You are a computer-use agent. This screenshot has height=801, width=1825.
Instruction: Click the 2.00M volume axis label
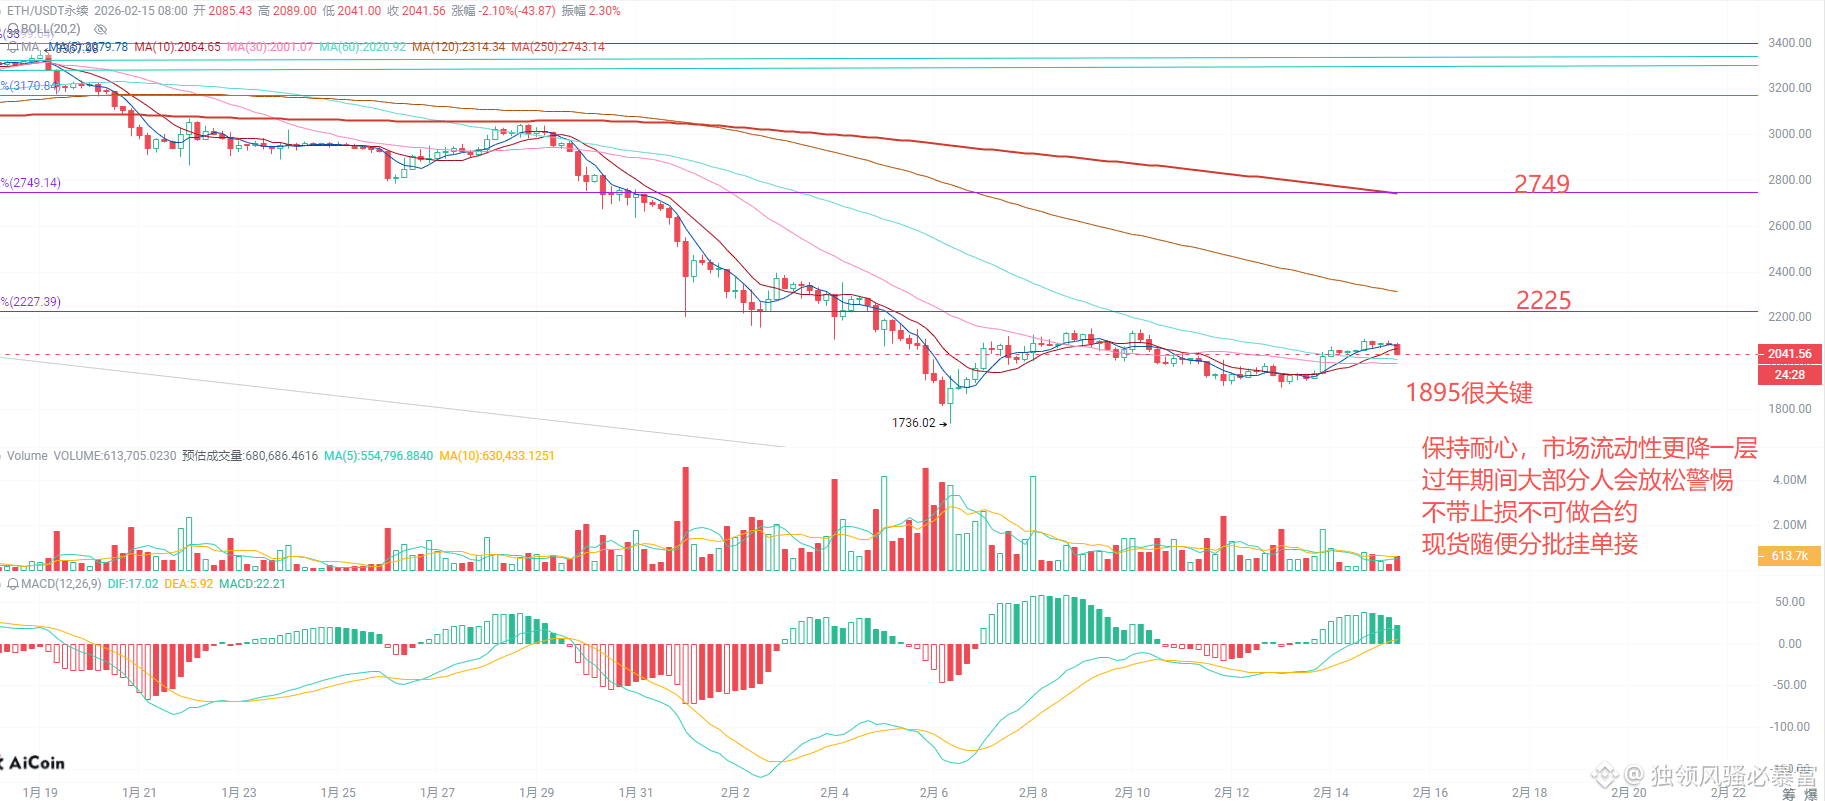1790,525
